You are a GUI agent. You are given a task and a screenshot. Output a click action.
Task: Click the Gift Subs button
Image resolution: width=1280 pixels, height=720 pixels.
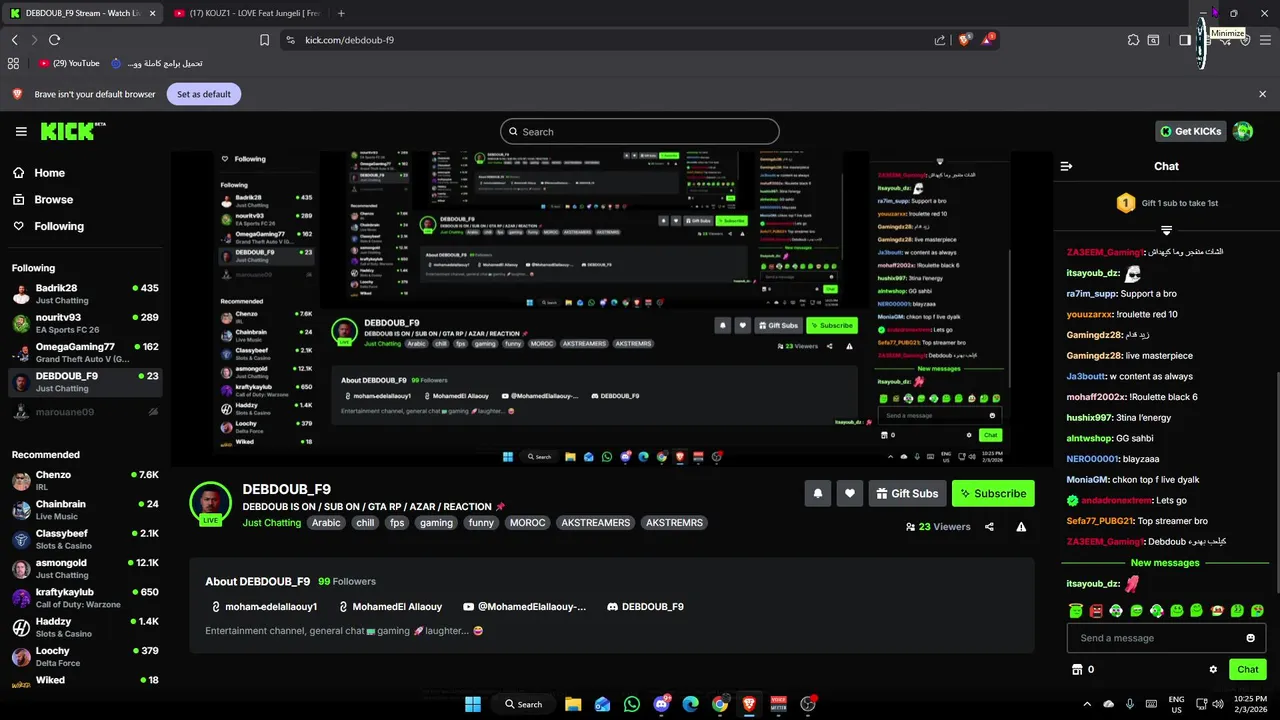[907, 493]
